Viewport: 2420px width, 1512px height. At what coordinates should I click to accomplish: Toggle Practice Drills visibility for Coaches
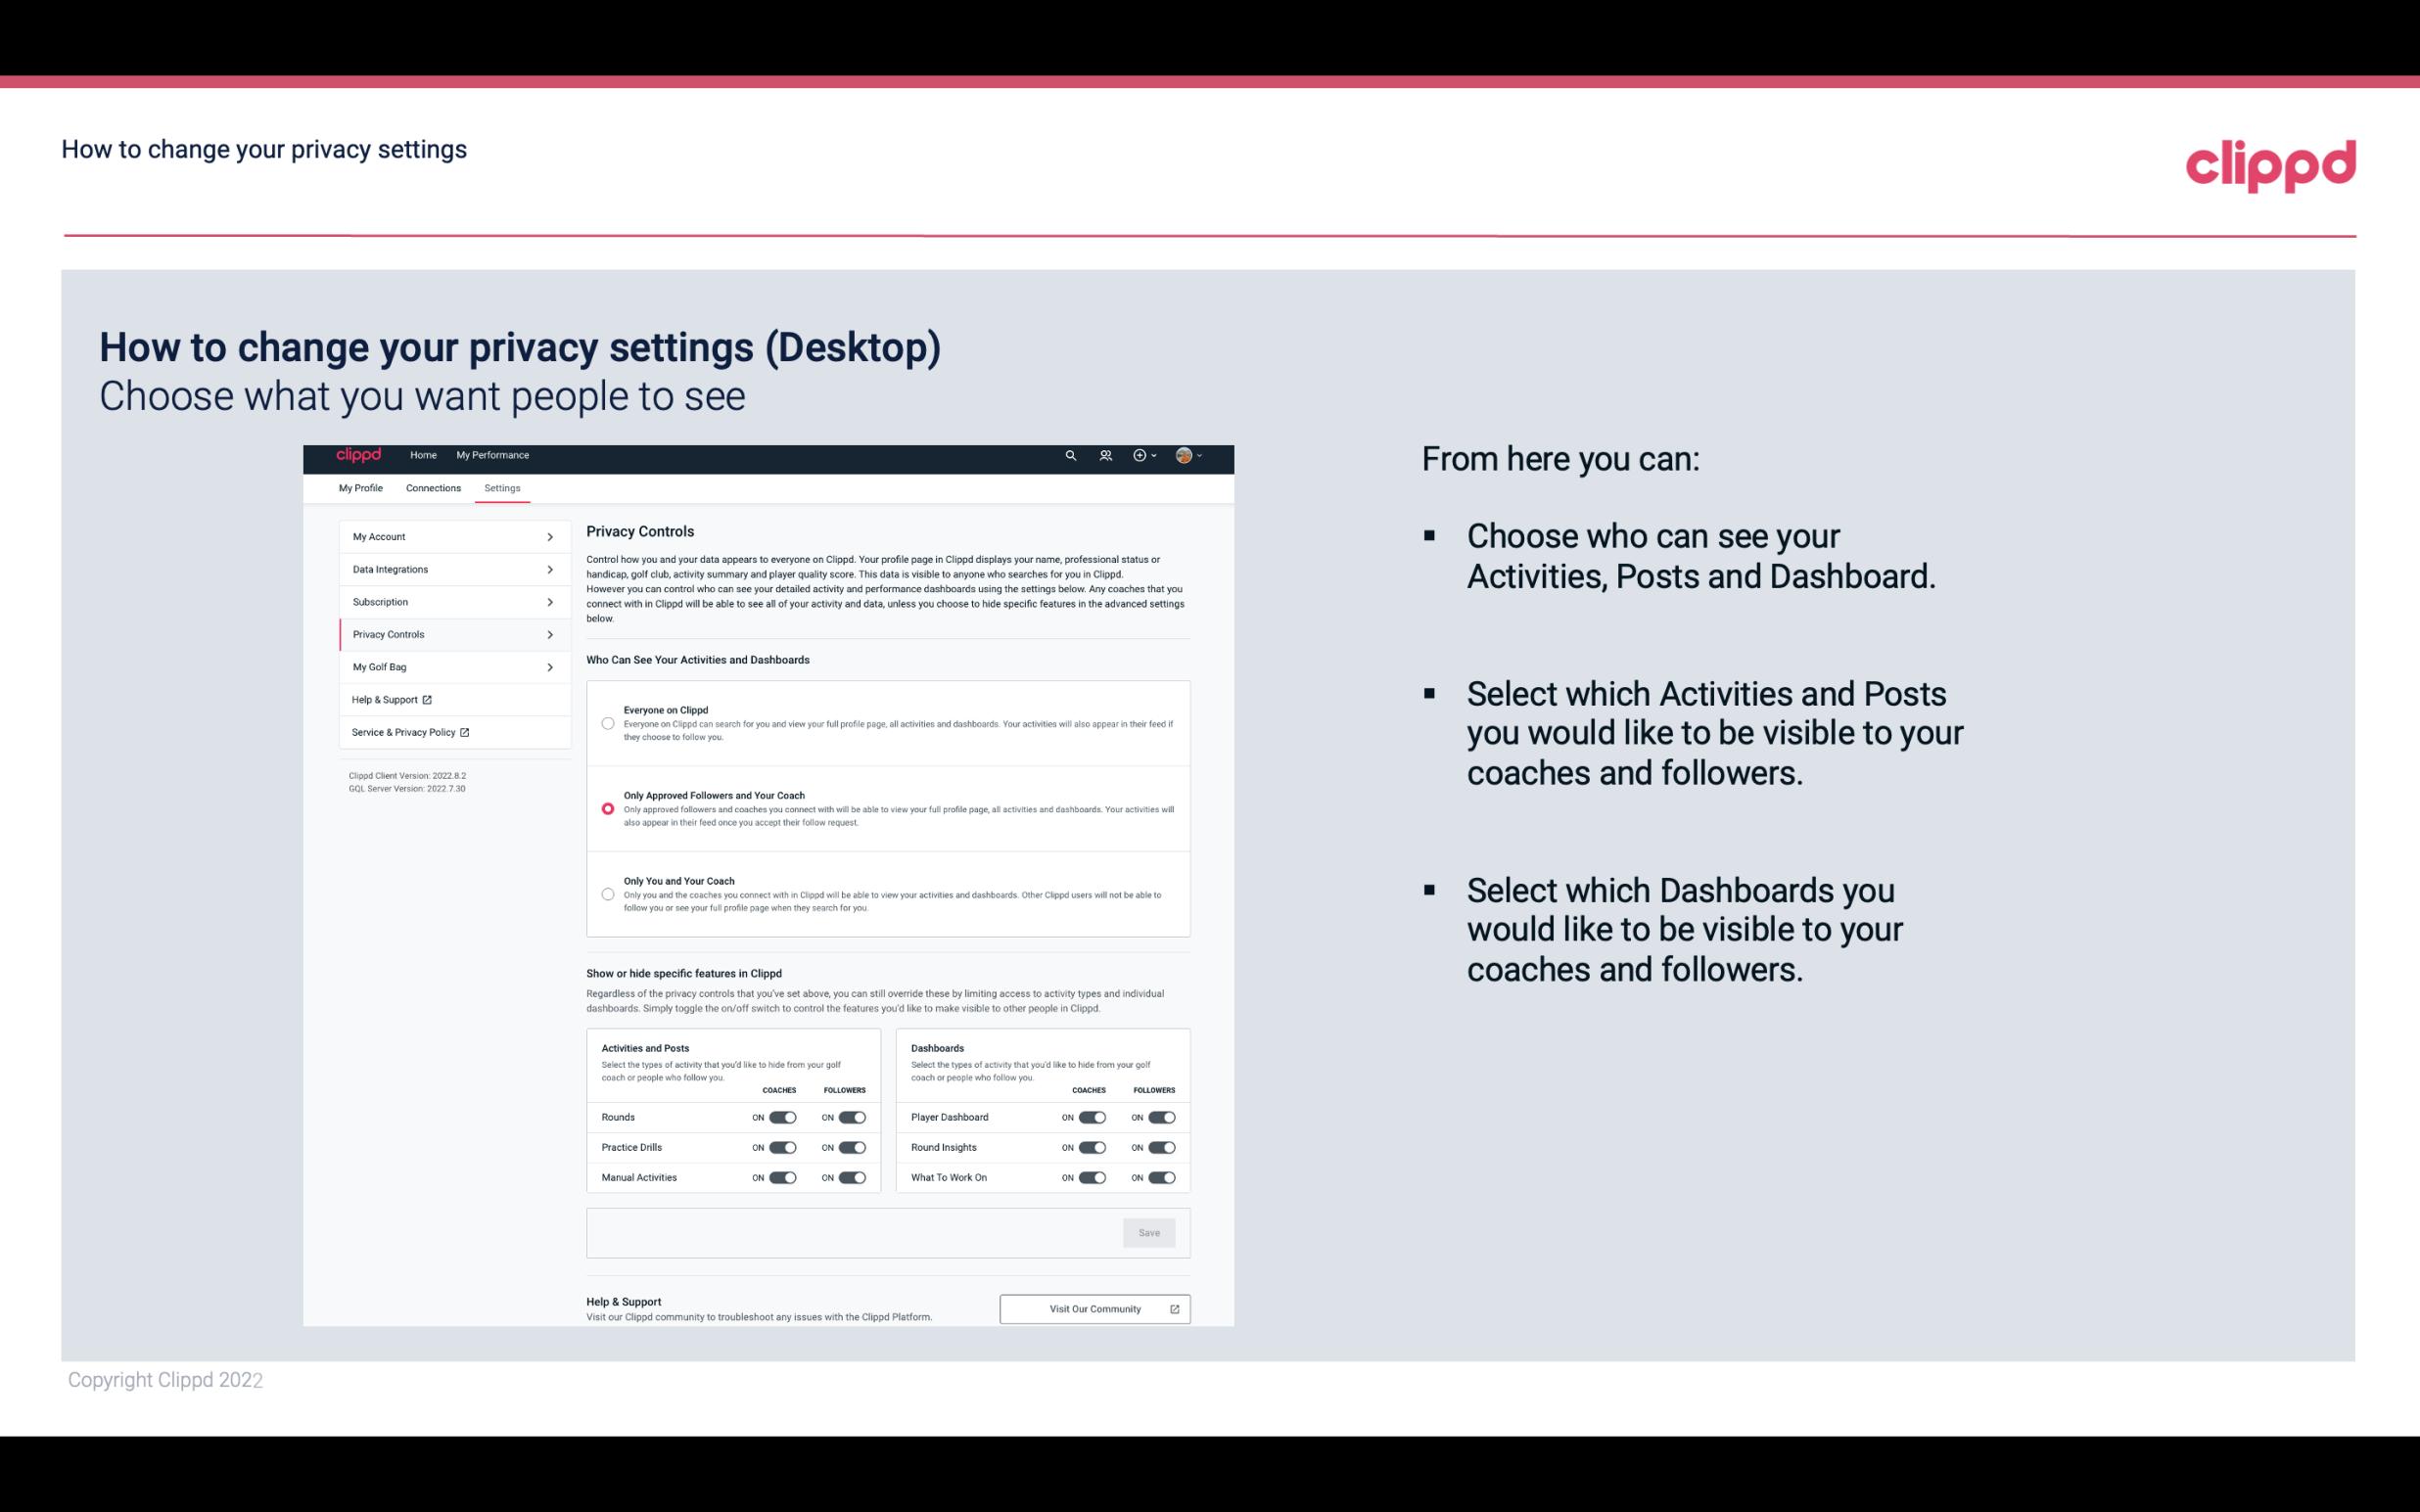[782, 1148]
